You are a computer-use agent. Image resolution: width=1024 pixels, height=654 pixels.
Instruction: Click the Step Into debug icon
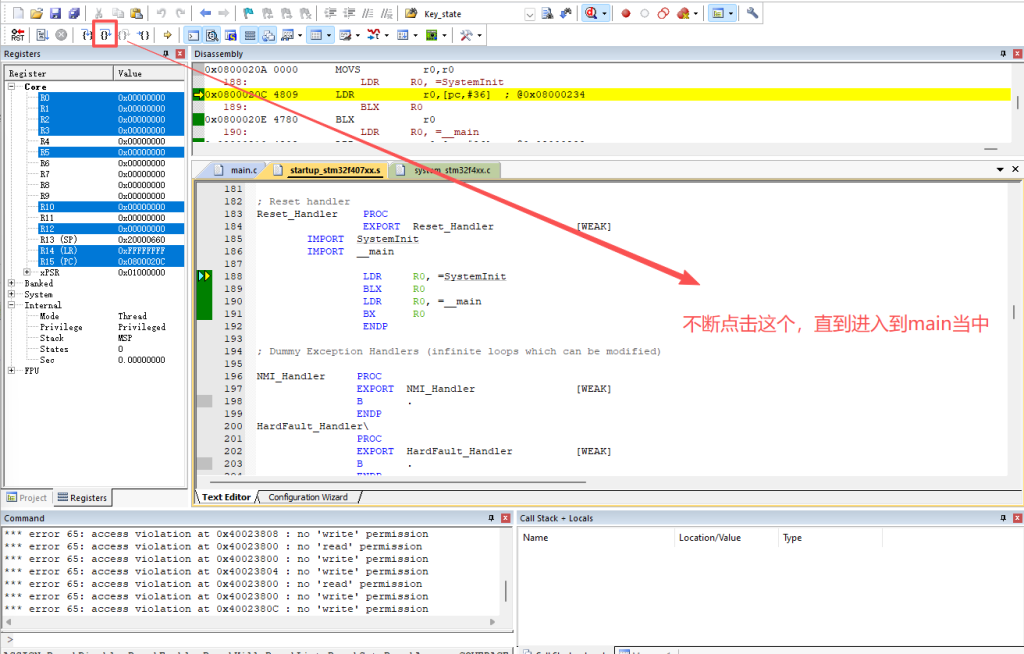coord(87,35)
